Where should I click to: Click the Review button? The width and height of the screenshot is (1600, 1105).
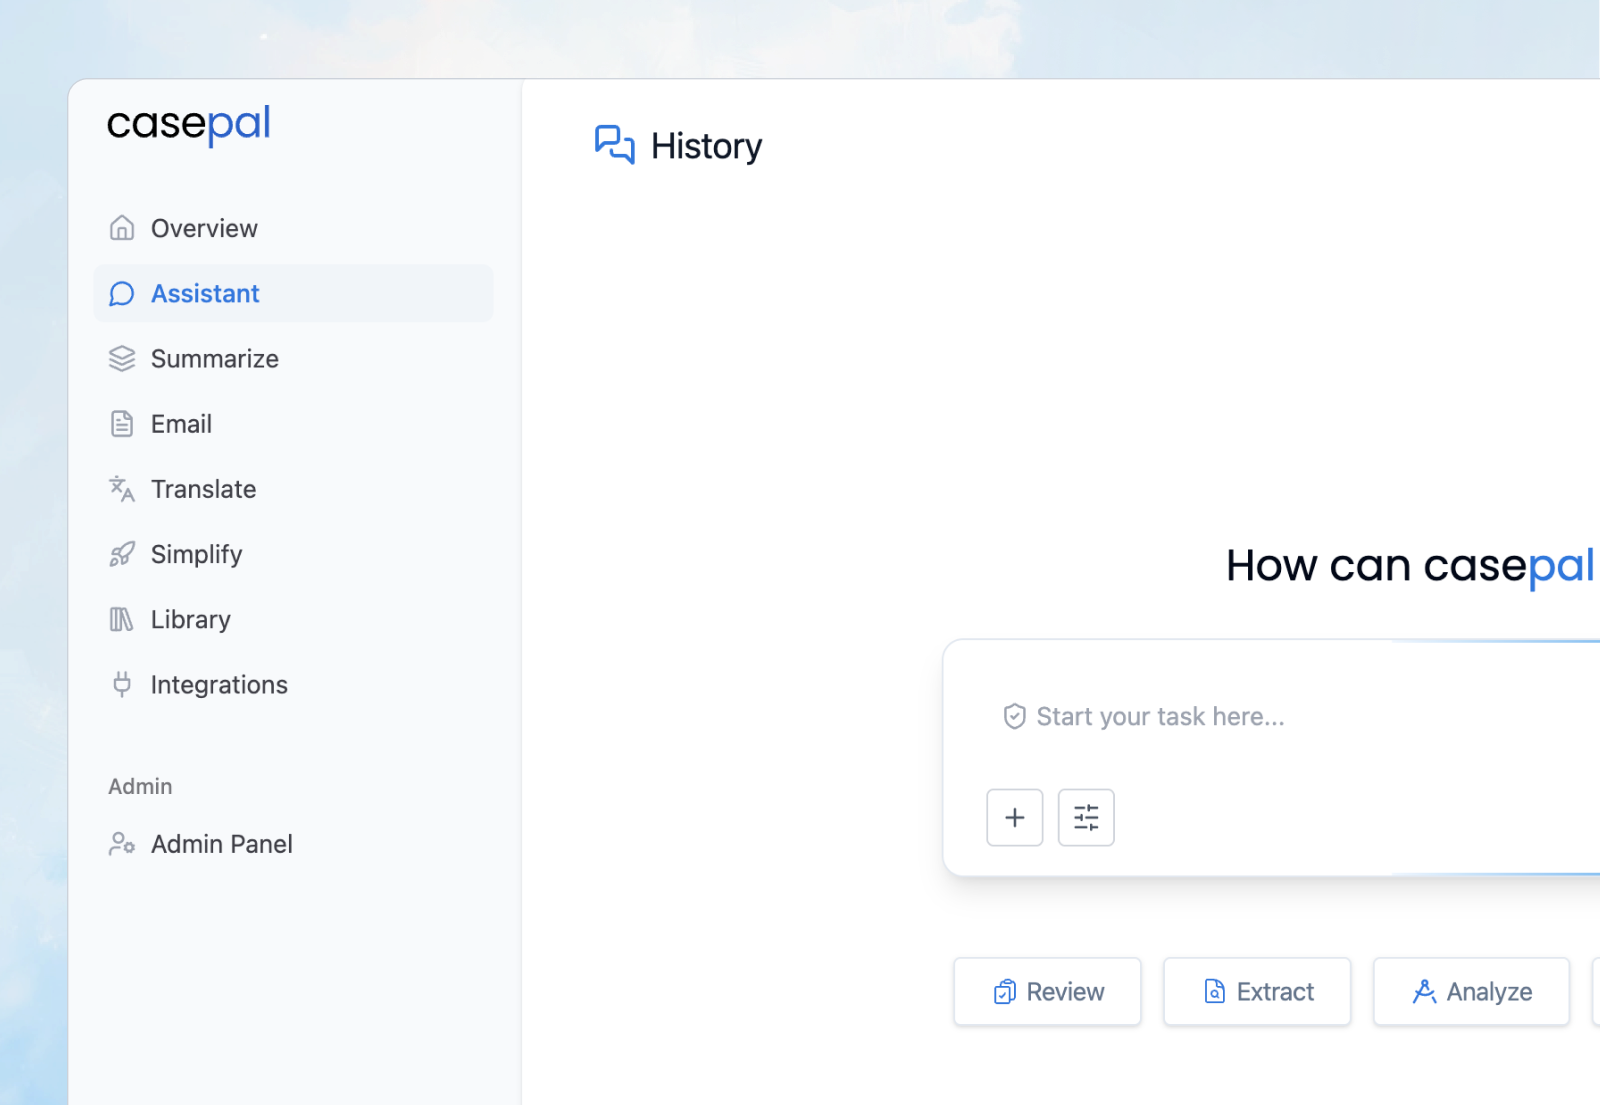(1047, 991)
